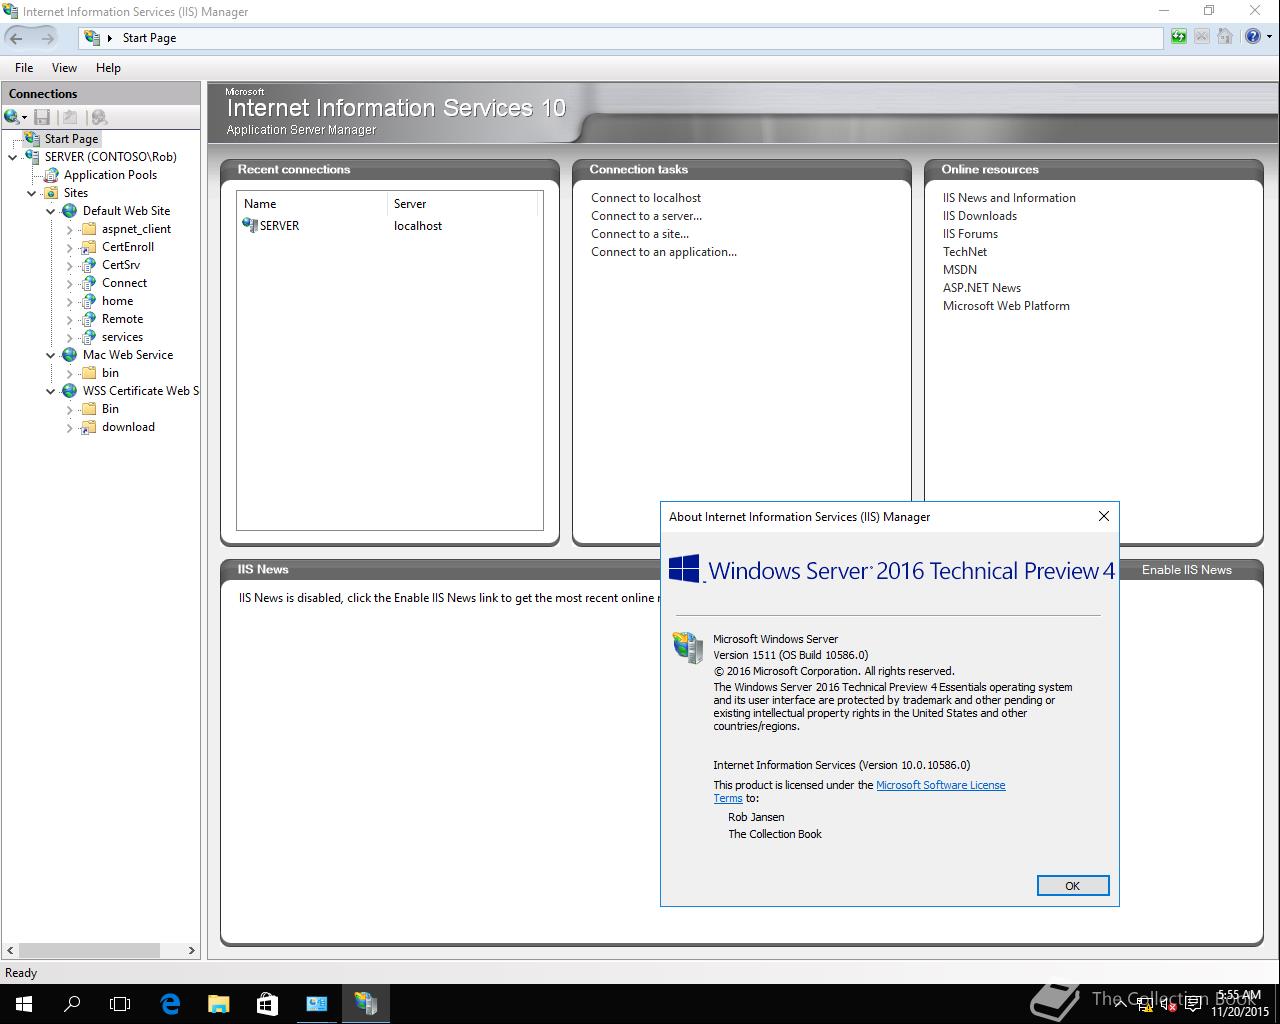Image resolution: width=1280 pixels, height=1024 pixels.
Task: Click Connect to an application...
Action: (663, 252)
